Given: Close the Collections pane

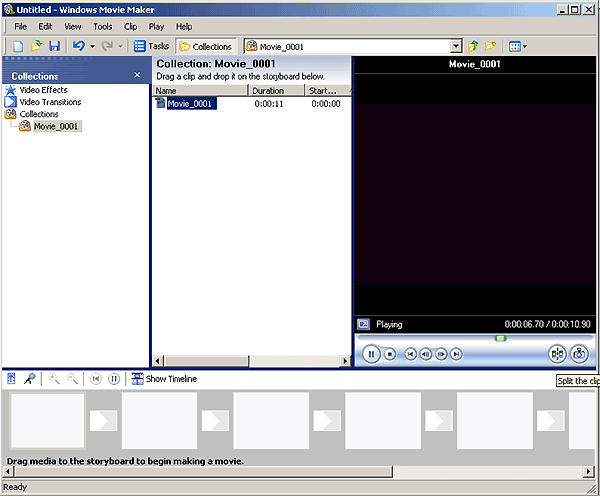Looking at the screenshot, I should pyautogui.click(x=137, y=75).
